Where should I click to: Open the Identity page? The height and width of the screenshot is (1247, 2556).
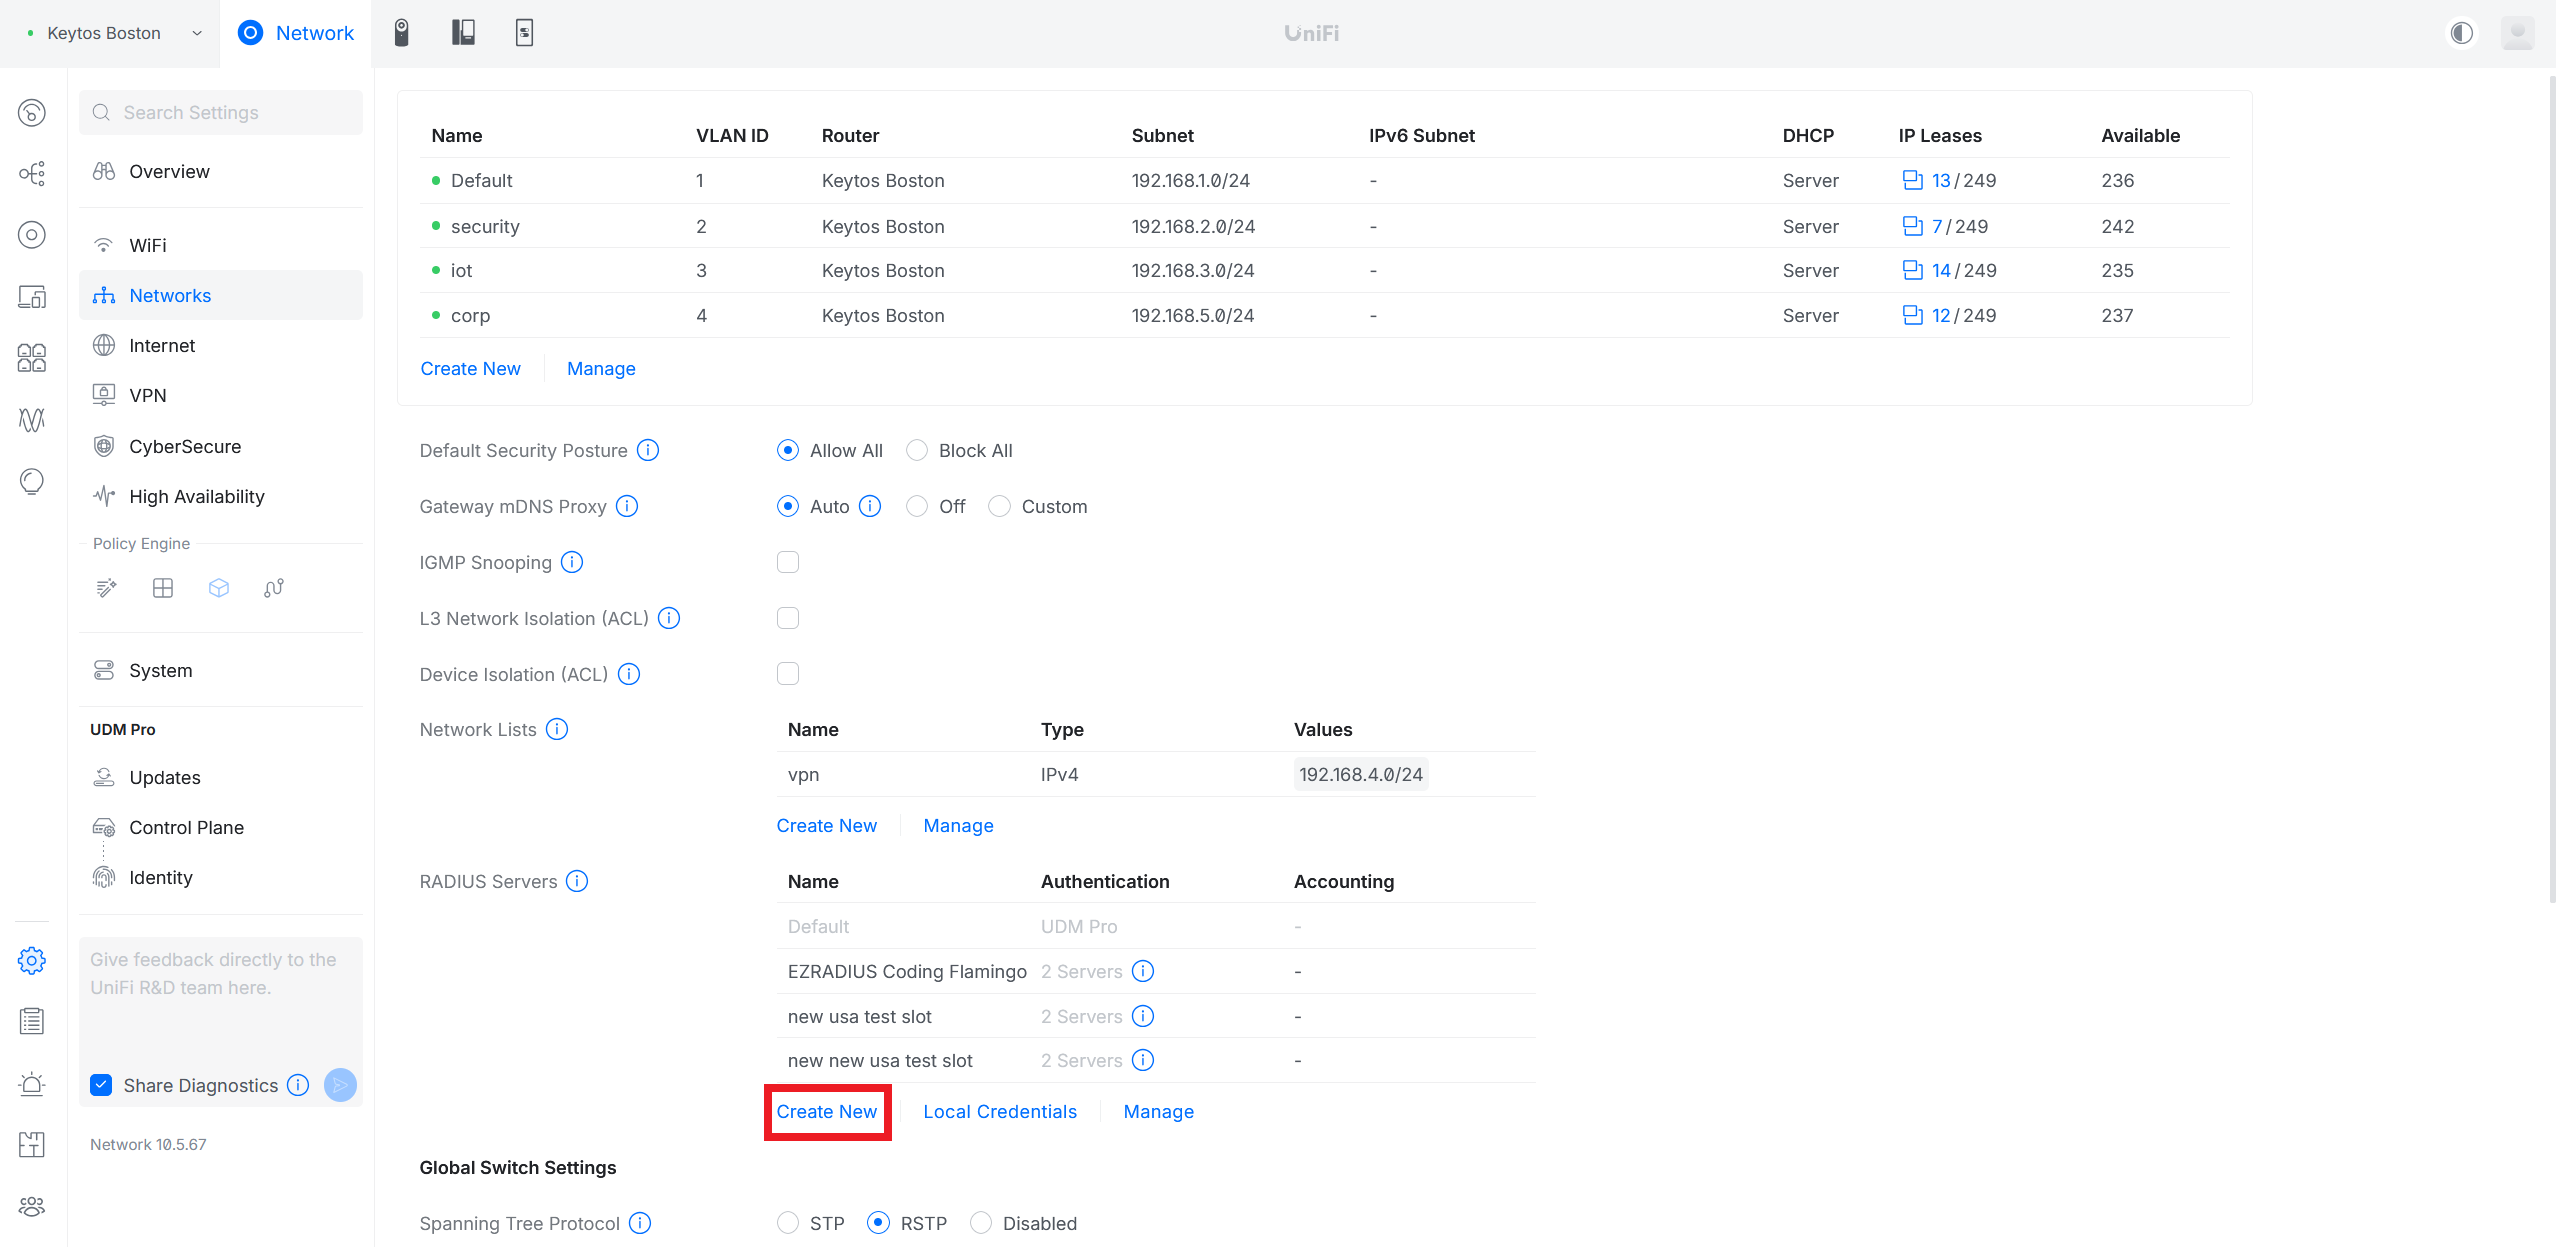click(221, 877)
